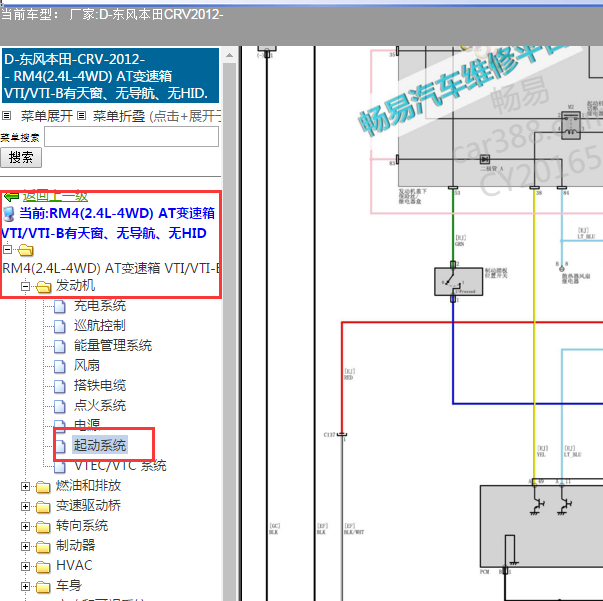Expand the 制动器 folder
603x601 pixels.
25,546
